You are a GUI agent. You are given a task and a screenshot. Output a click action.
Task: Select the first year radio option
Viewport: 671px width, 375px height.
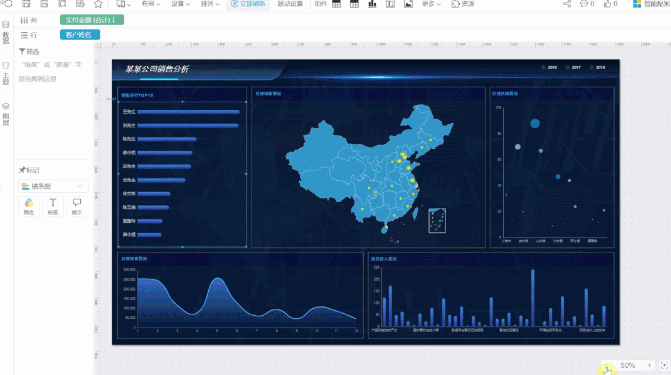(549, 68)
